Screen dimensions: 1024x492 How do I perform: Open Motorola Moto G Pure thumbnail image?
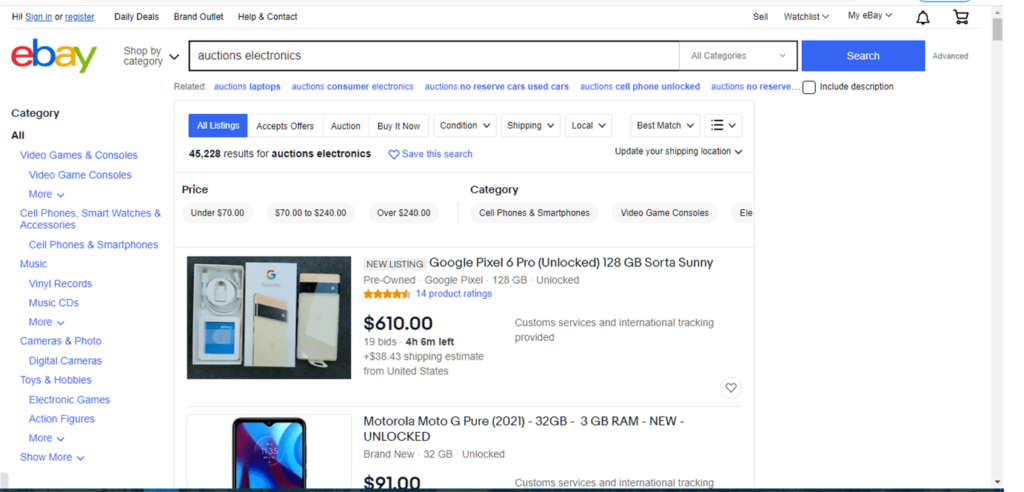pos(269,451)
